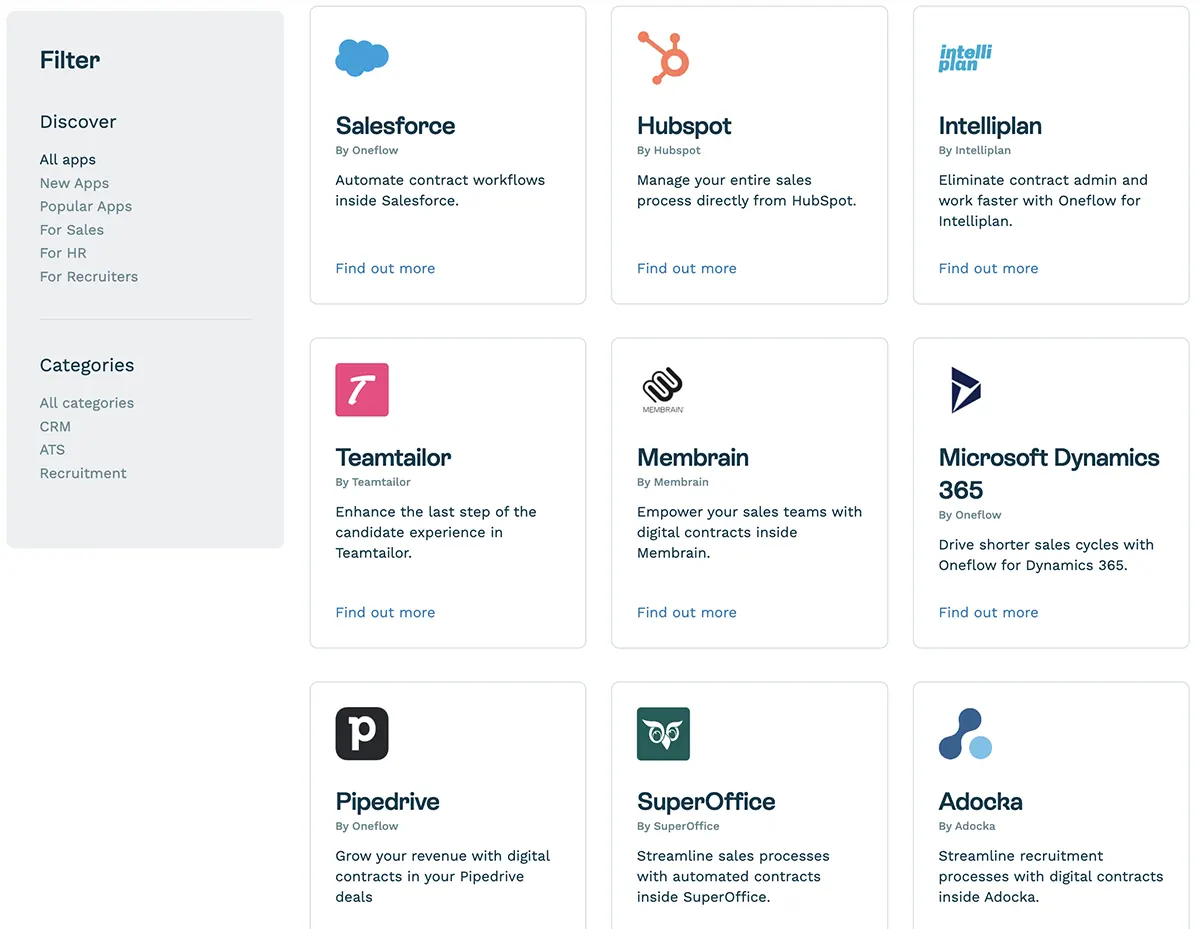The width and height of the screenshot is (1200, 929).
Task: Click the pink Teamtailor logo icon
Action: coord(362,390)
